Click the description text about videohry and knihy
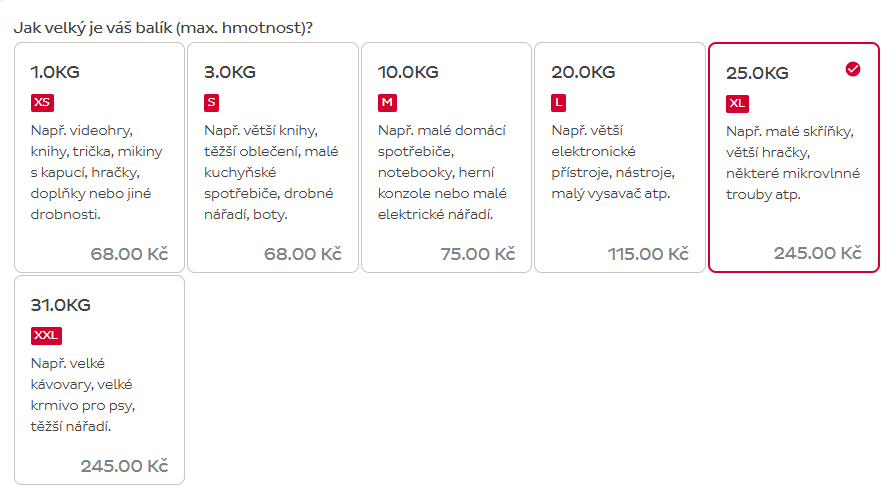 (96, 172)
